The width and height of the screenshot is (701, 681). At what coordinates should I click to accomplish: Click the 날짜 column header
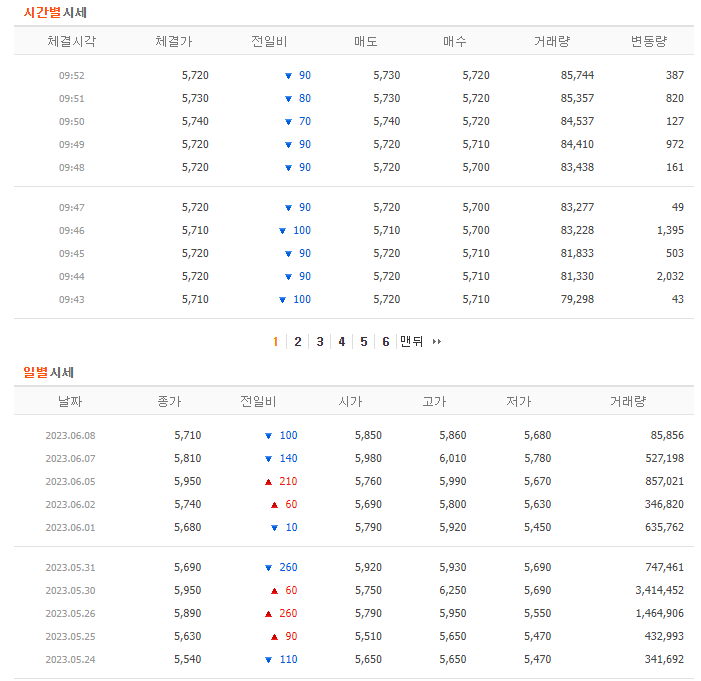pyautogui.click(x=70, y=401)
